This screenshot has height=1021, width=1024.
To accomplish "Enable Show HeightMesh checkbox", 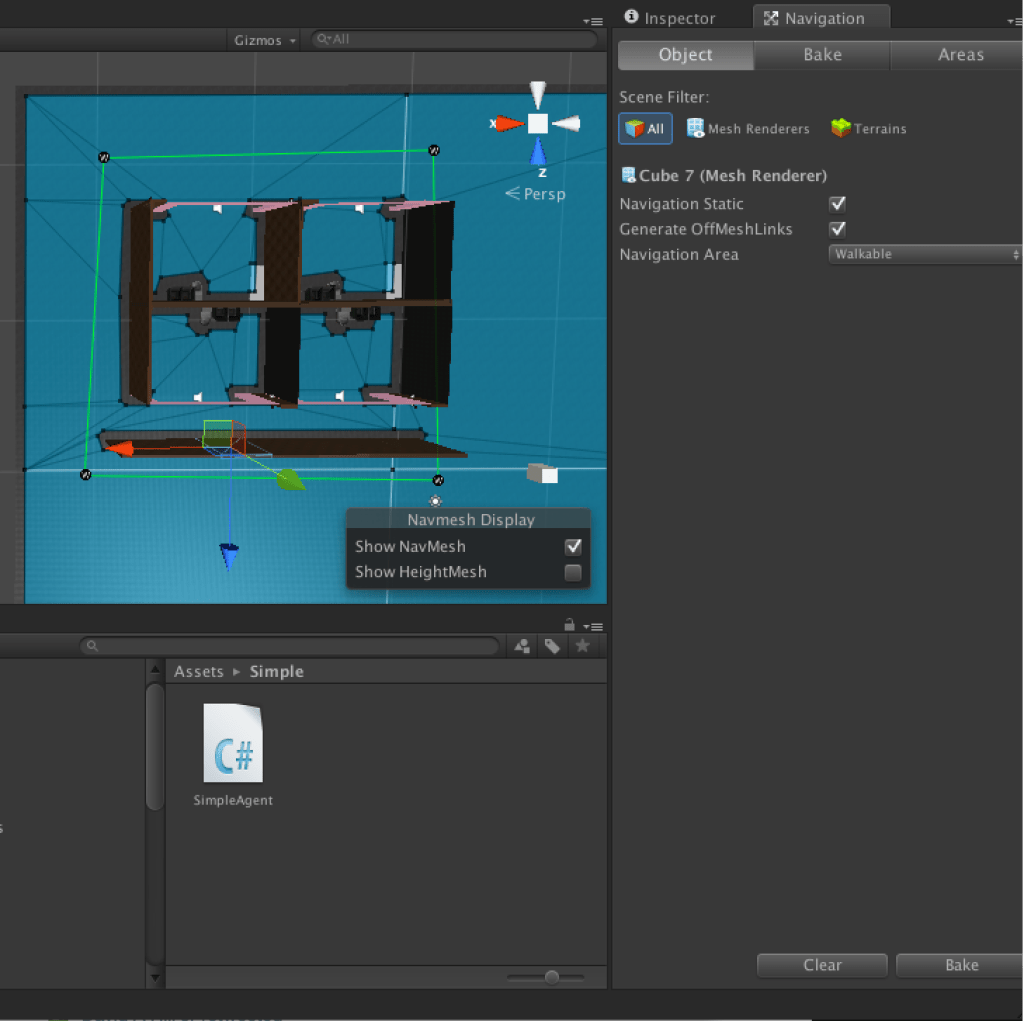I will coord(573,573).
